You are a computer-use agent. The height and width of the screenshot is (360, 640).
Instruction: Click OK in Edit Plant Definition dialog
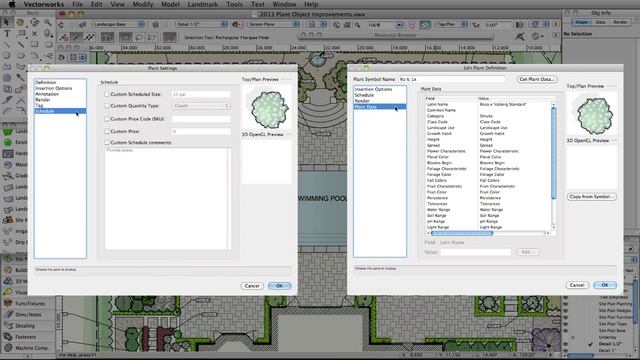[605, 285]
